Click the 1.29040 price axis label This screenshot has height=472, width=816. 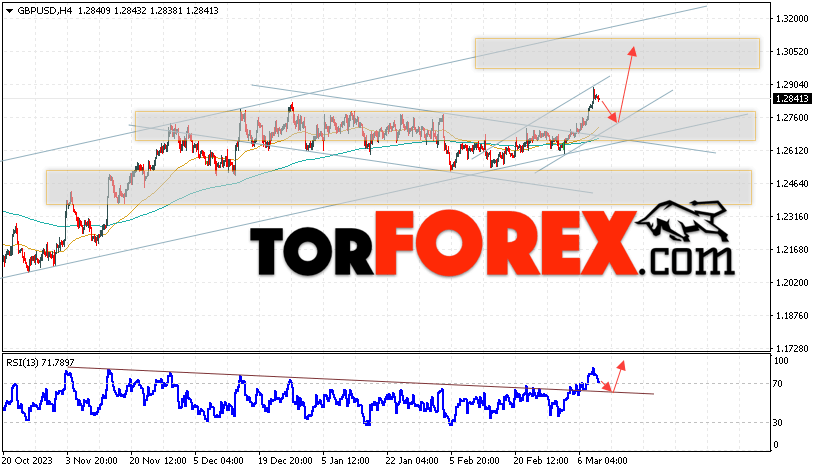pos(792,84)
